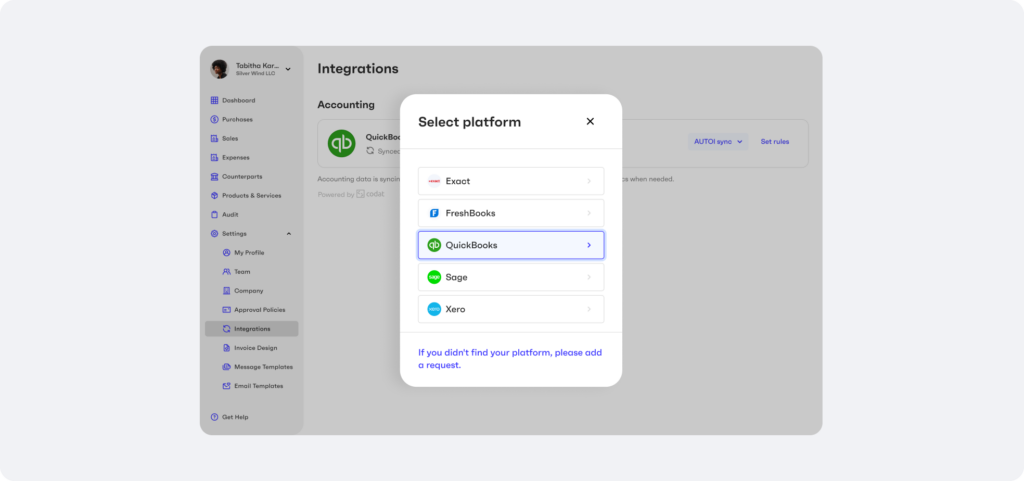The image size is (1024, 481).
Task: Click the Dashboard grid icon
Action: click(214, 101)
